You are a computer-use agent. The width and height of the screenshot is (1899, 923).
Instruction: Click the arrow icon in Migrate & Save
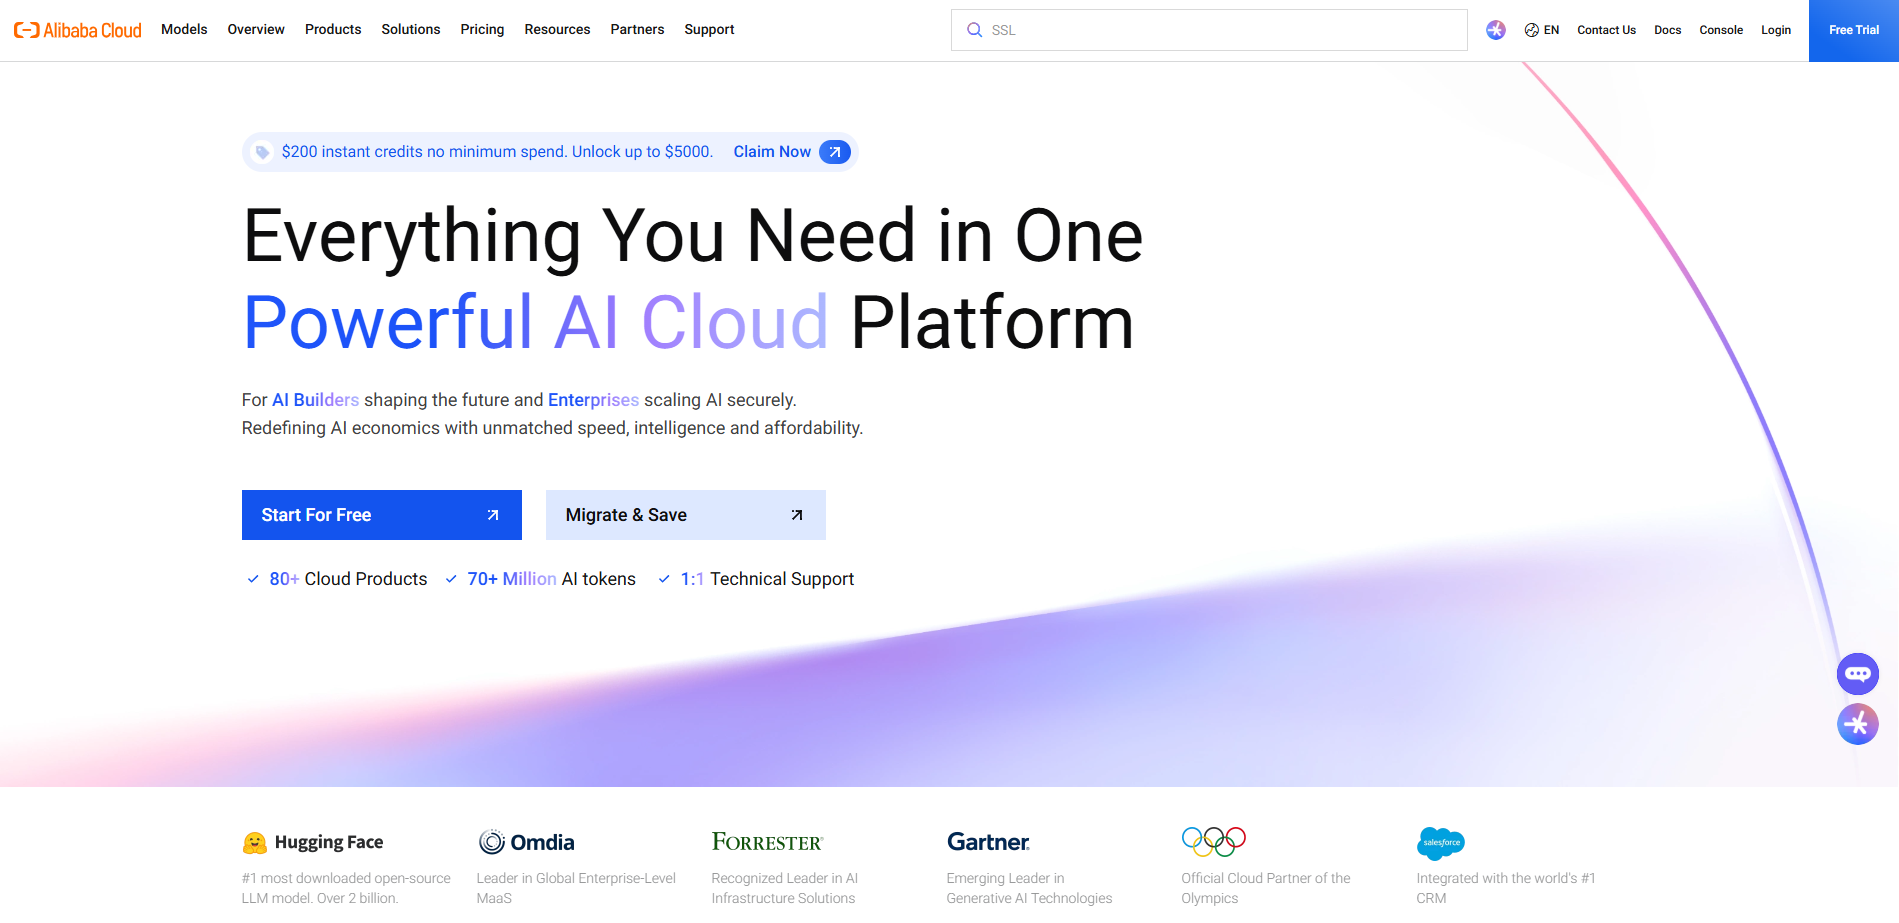(x=797, y=515)
